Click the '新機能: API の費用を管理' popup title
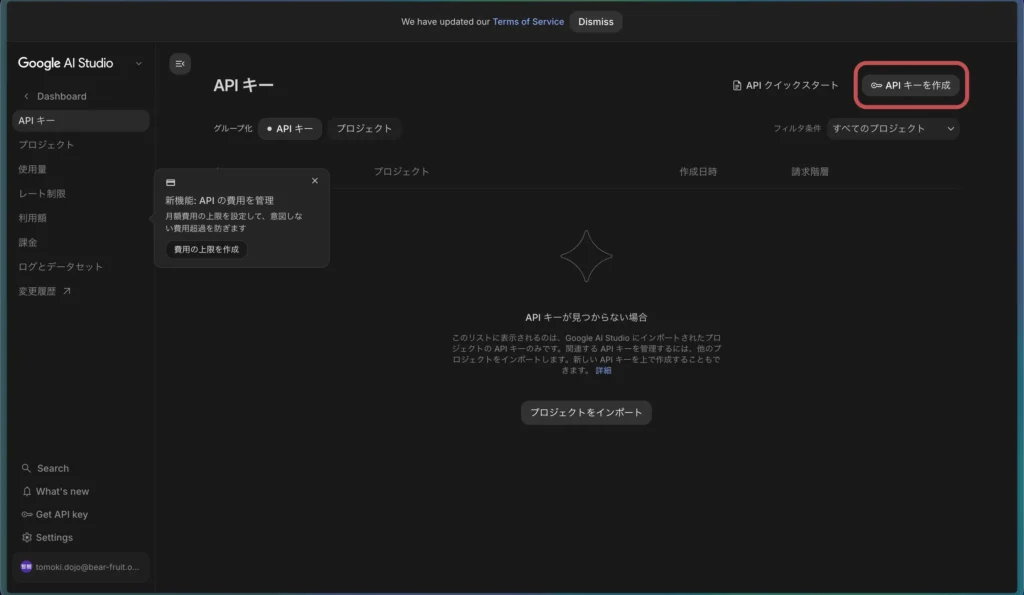The height and width of the screenshot is (595, 1024). (x=219, y=201)
